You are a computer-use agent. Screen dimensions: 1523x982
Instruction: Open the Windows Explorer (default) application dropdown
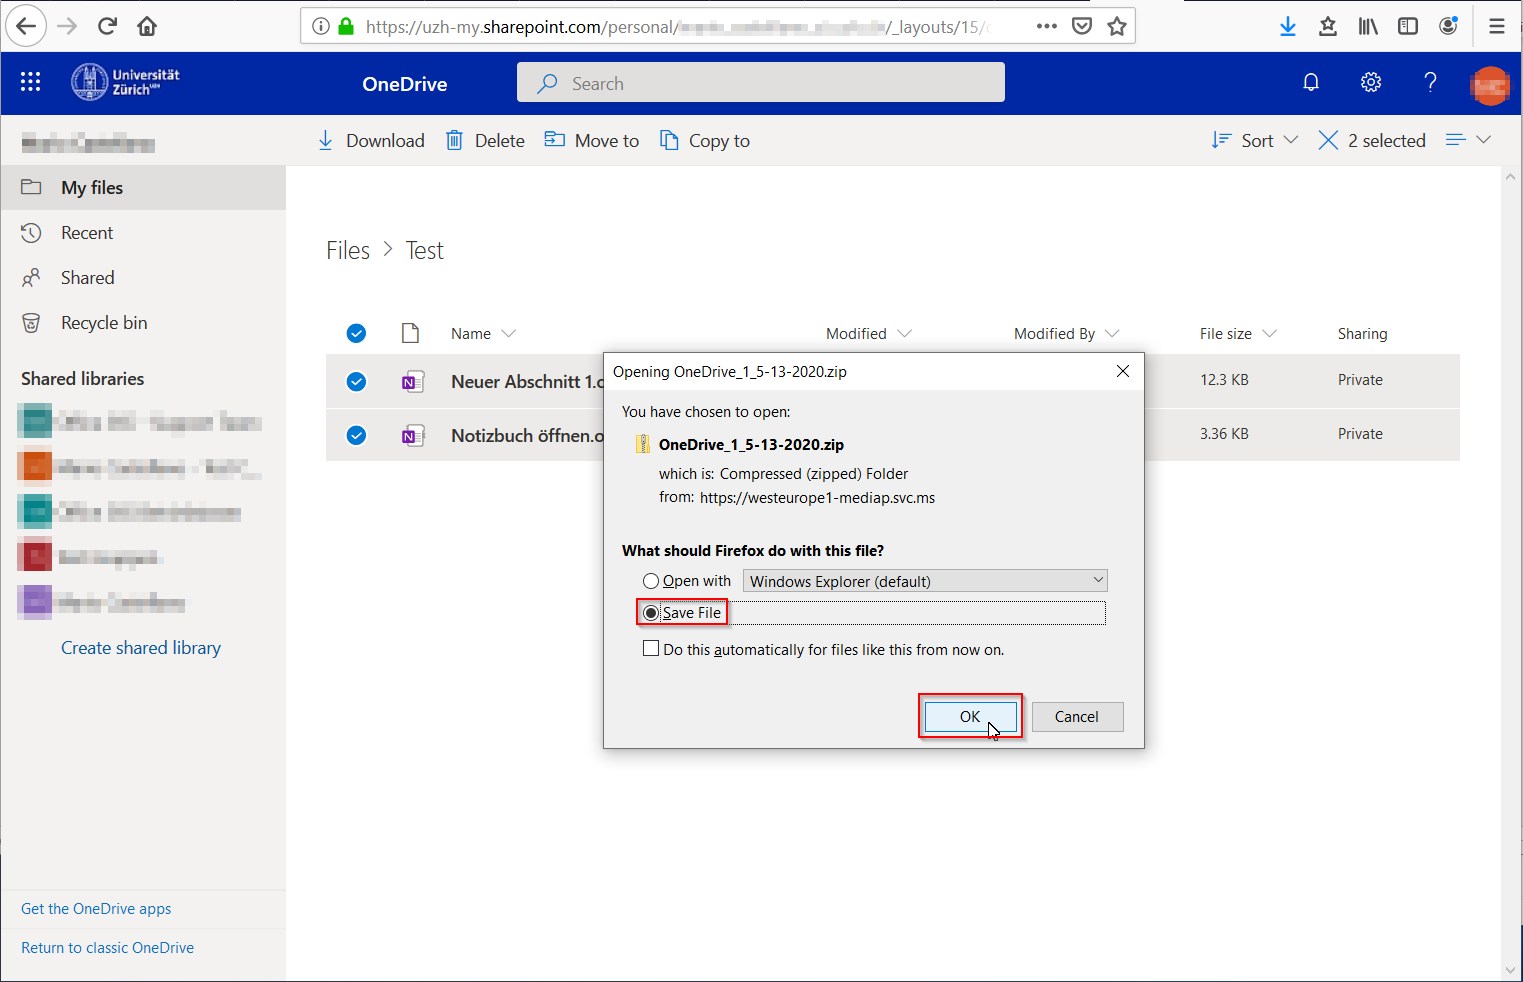point(925,581)
